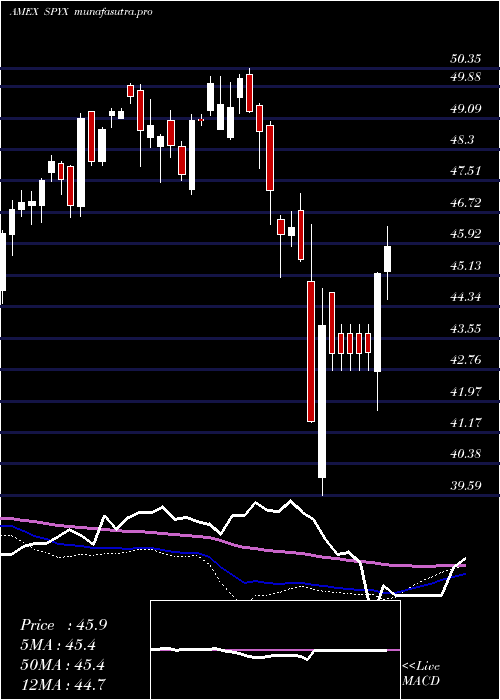
Task: Select the 45.13 price axis label
Action: pyautogui.click(x=464, y=266)
